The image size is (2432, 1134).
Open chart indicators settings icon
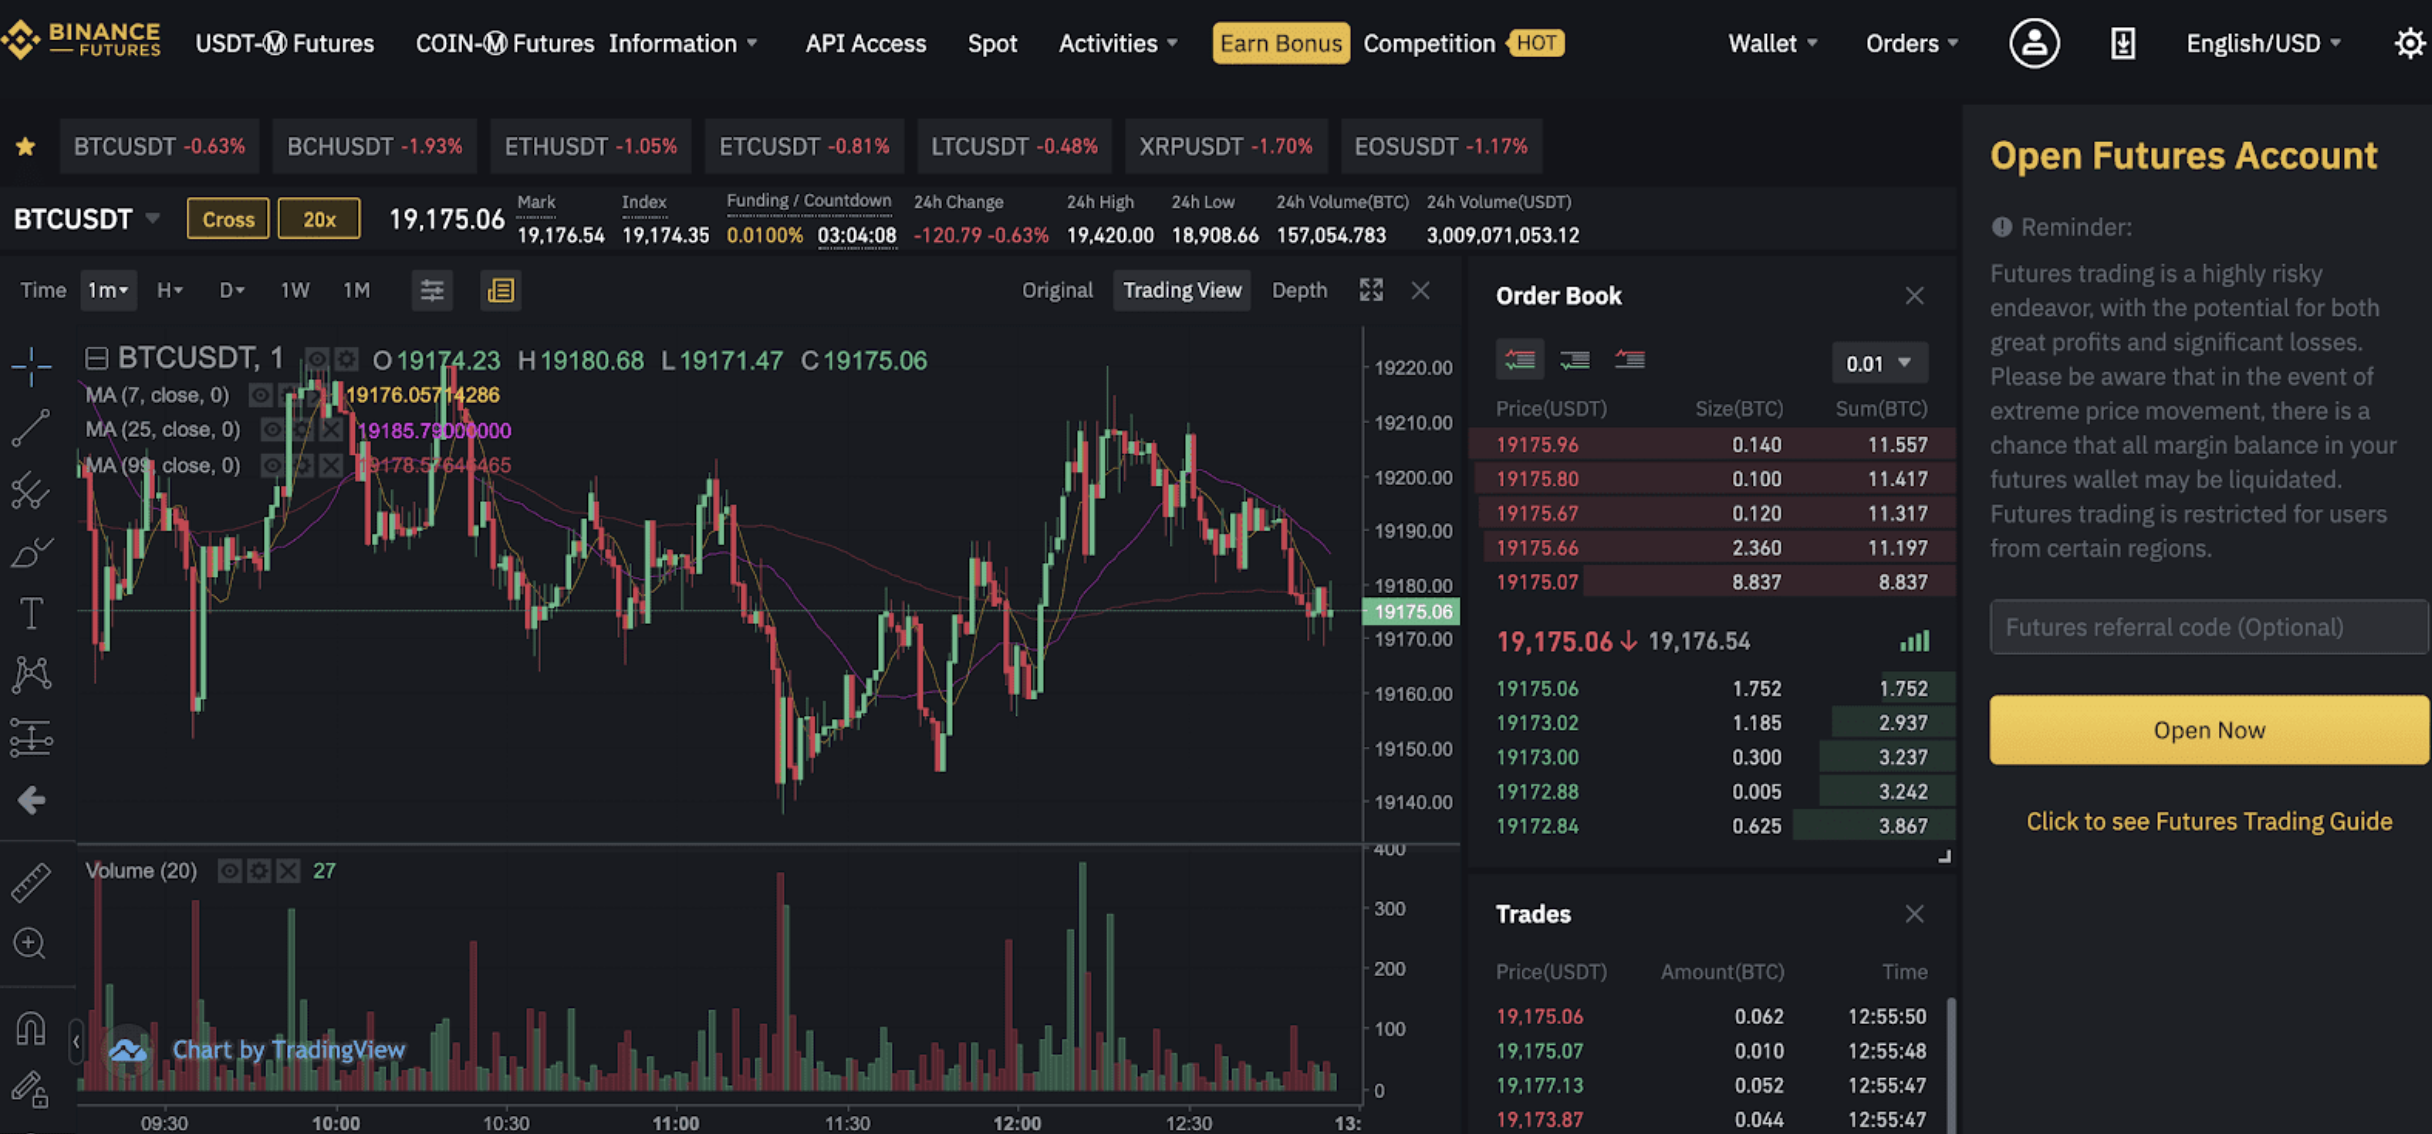(432, 291)
